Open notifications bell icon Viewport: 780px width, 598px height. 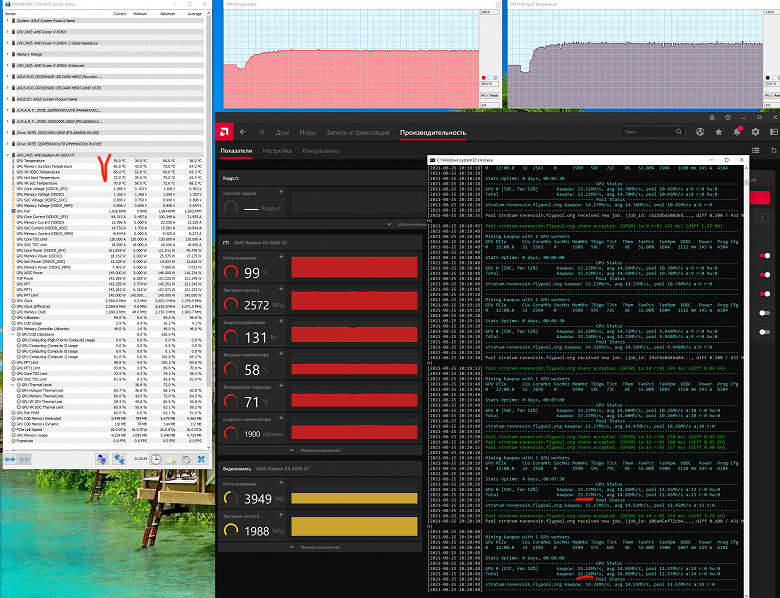[x=737, y=132]
